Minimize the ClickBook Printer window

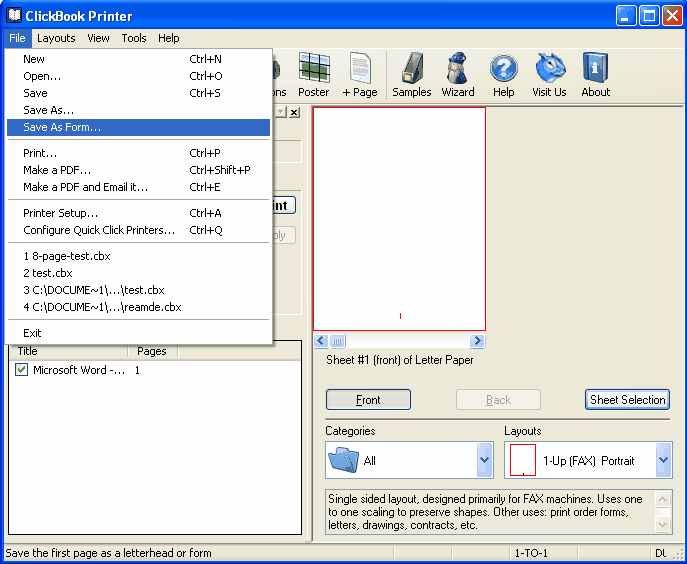tap(626, 16)
